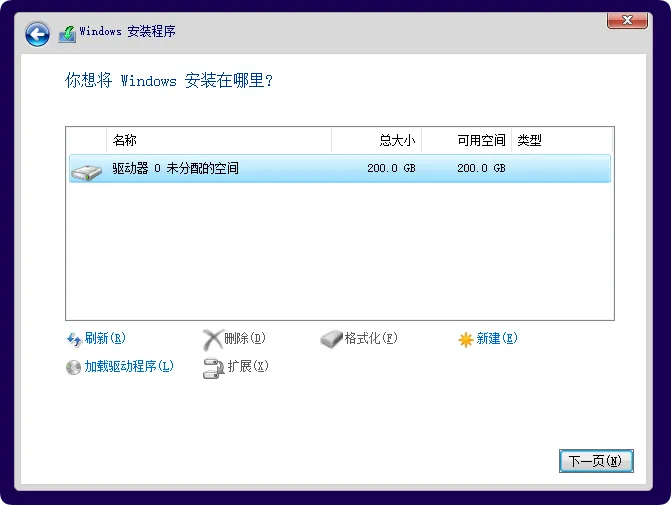Click the format drive icon
The height and width of the screenshot is (505, 671).
(331, 339)
